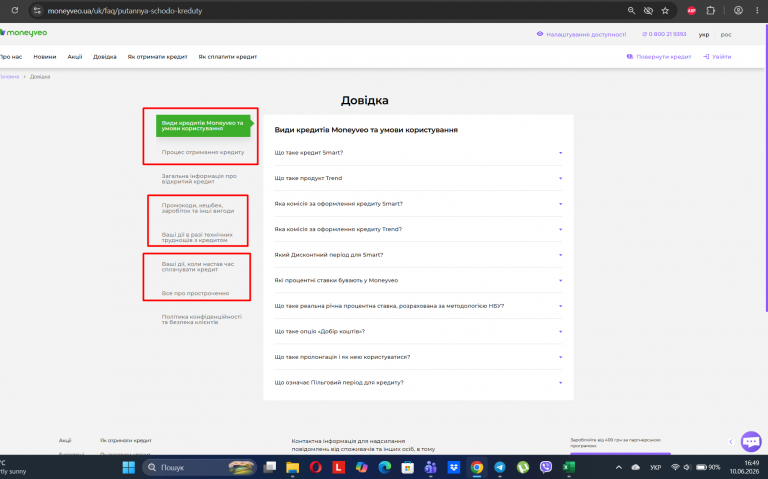768x479 pixels.
Task: Open 'Новини' menu item
Action: [x=45, y=57]
